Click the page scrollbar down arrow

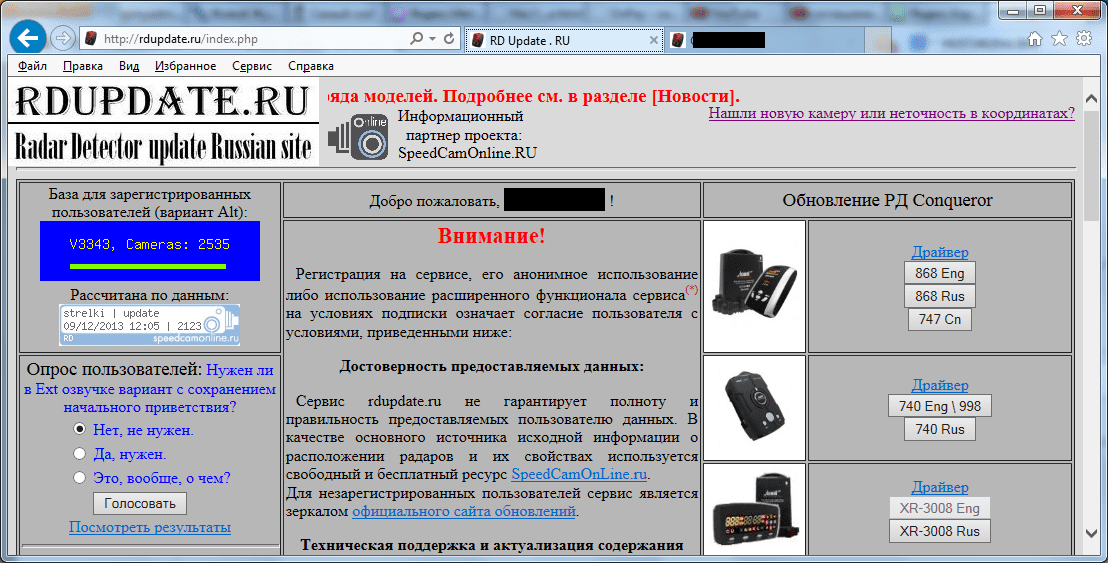(1091, 534)
